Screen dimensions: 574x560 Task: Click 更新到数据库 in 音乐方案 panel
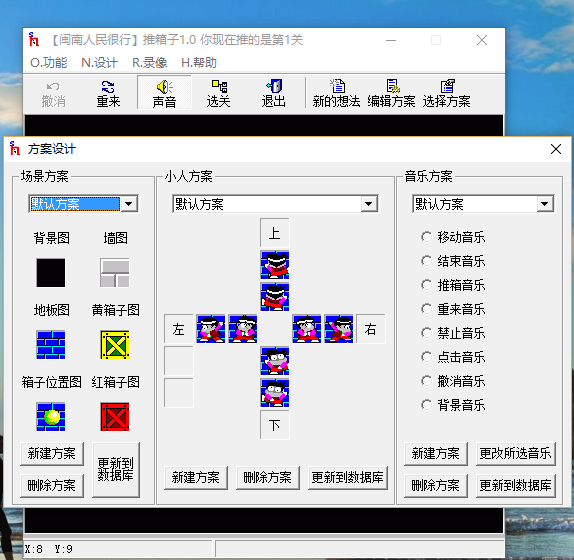516,485
